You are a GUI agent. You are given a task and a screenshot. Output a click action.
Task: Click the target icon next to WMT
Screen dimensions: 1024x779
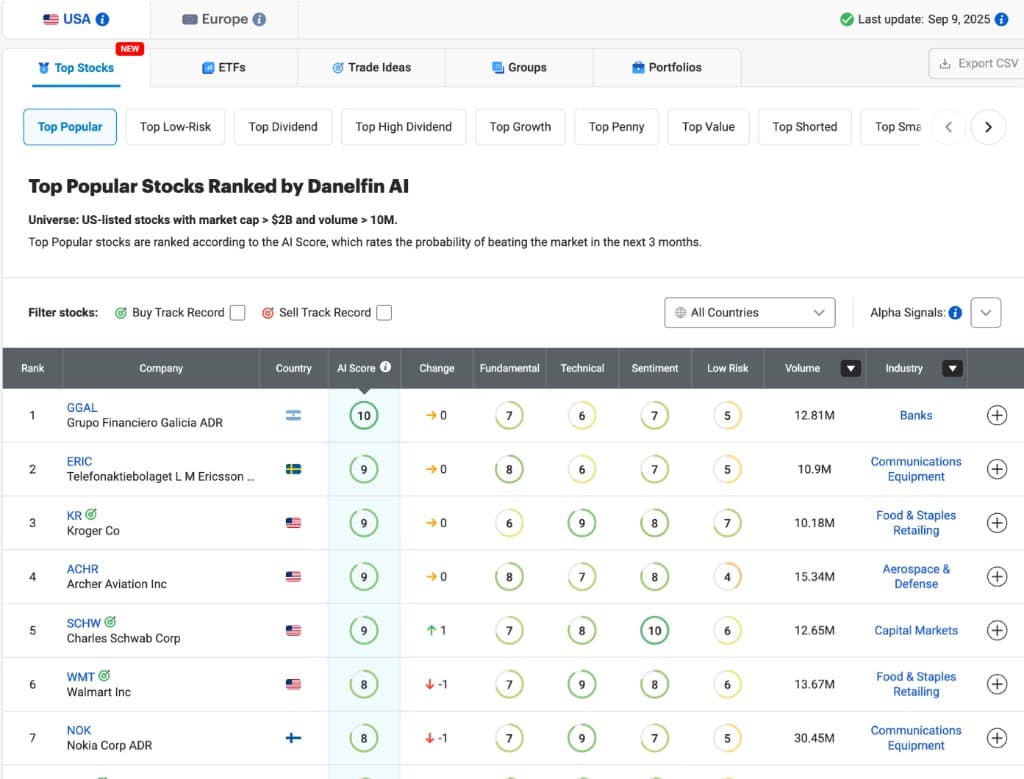(104, 676)
